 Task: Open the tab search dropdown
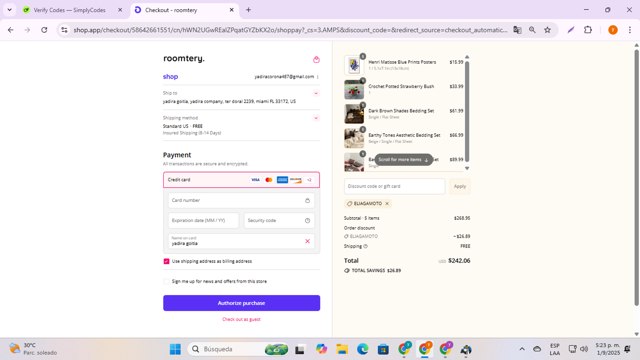[x=9, y=10]
